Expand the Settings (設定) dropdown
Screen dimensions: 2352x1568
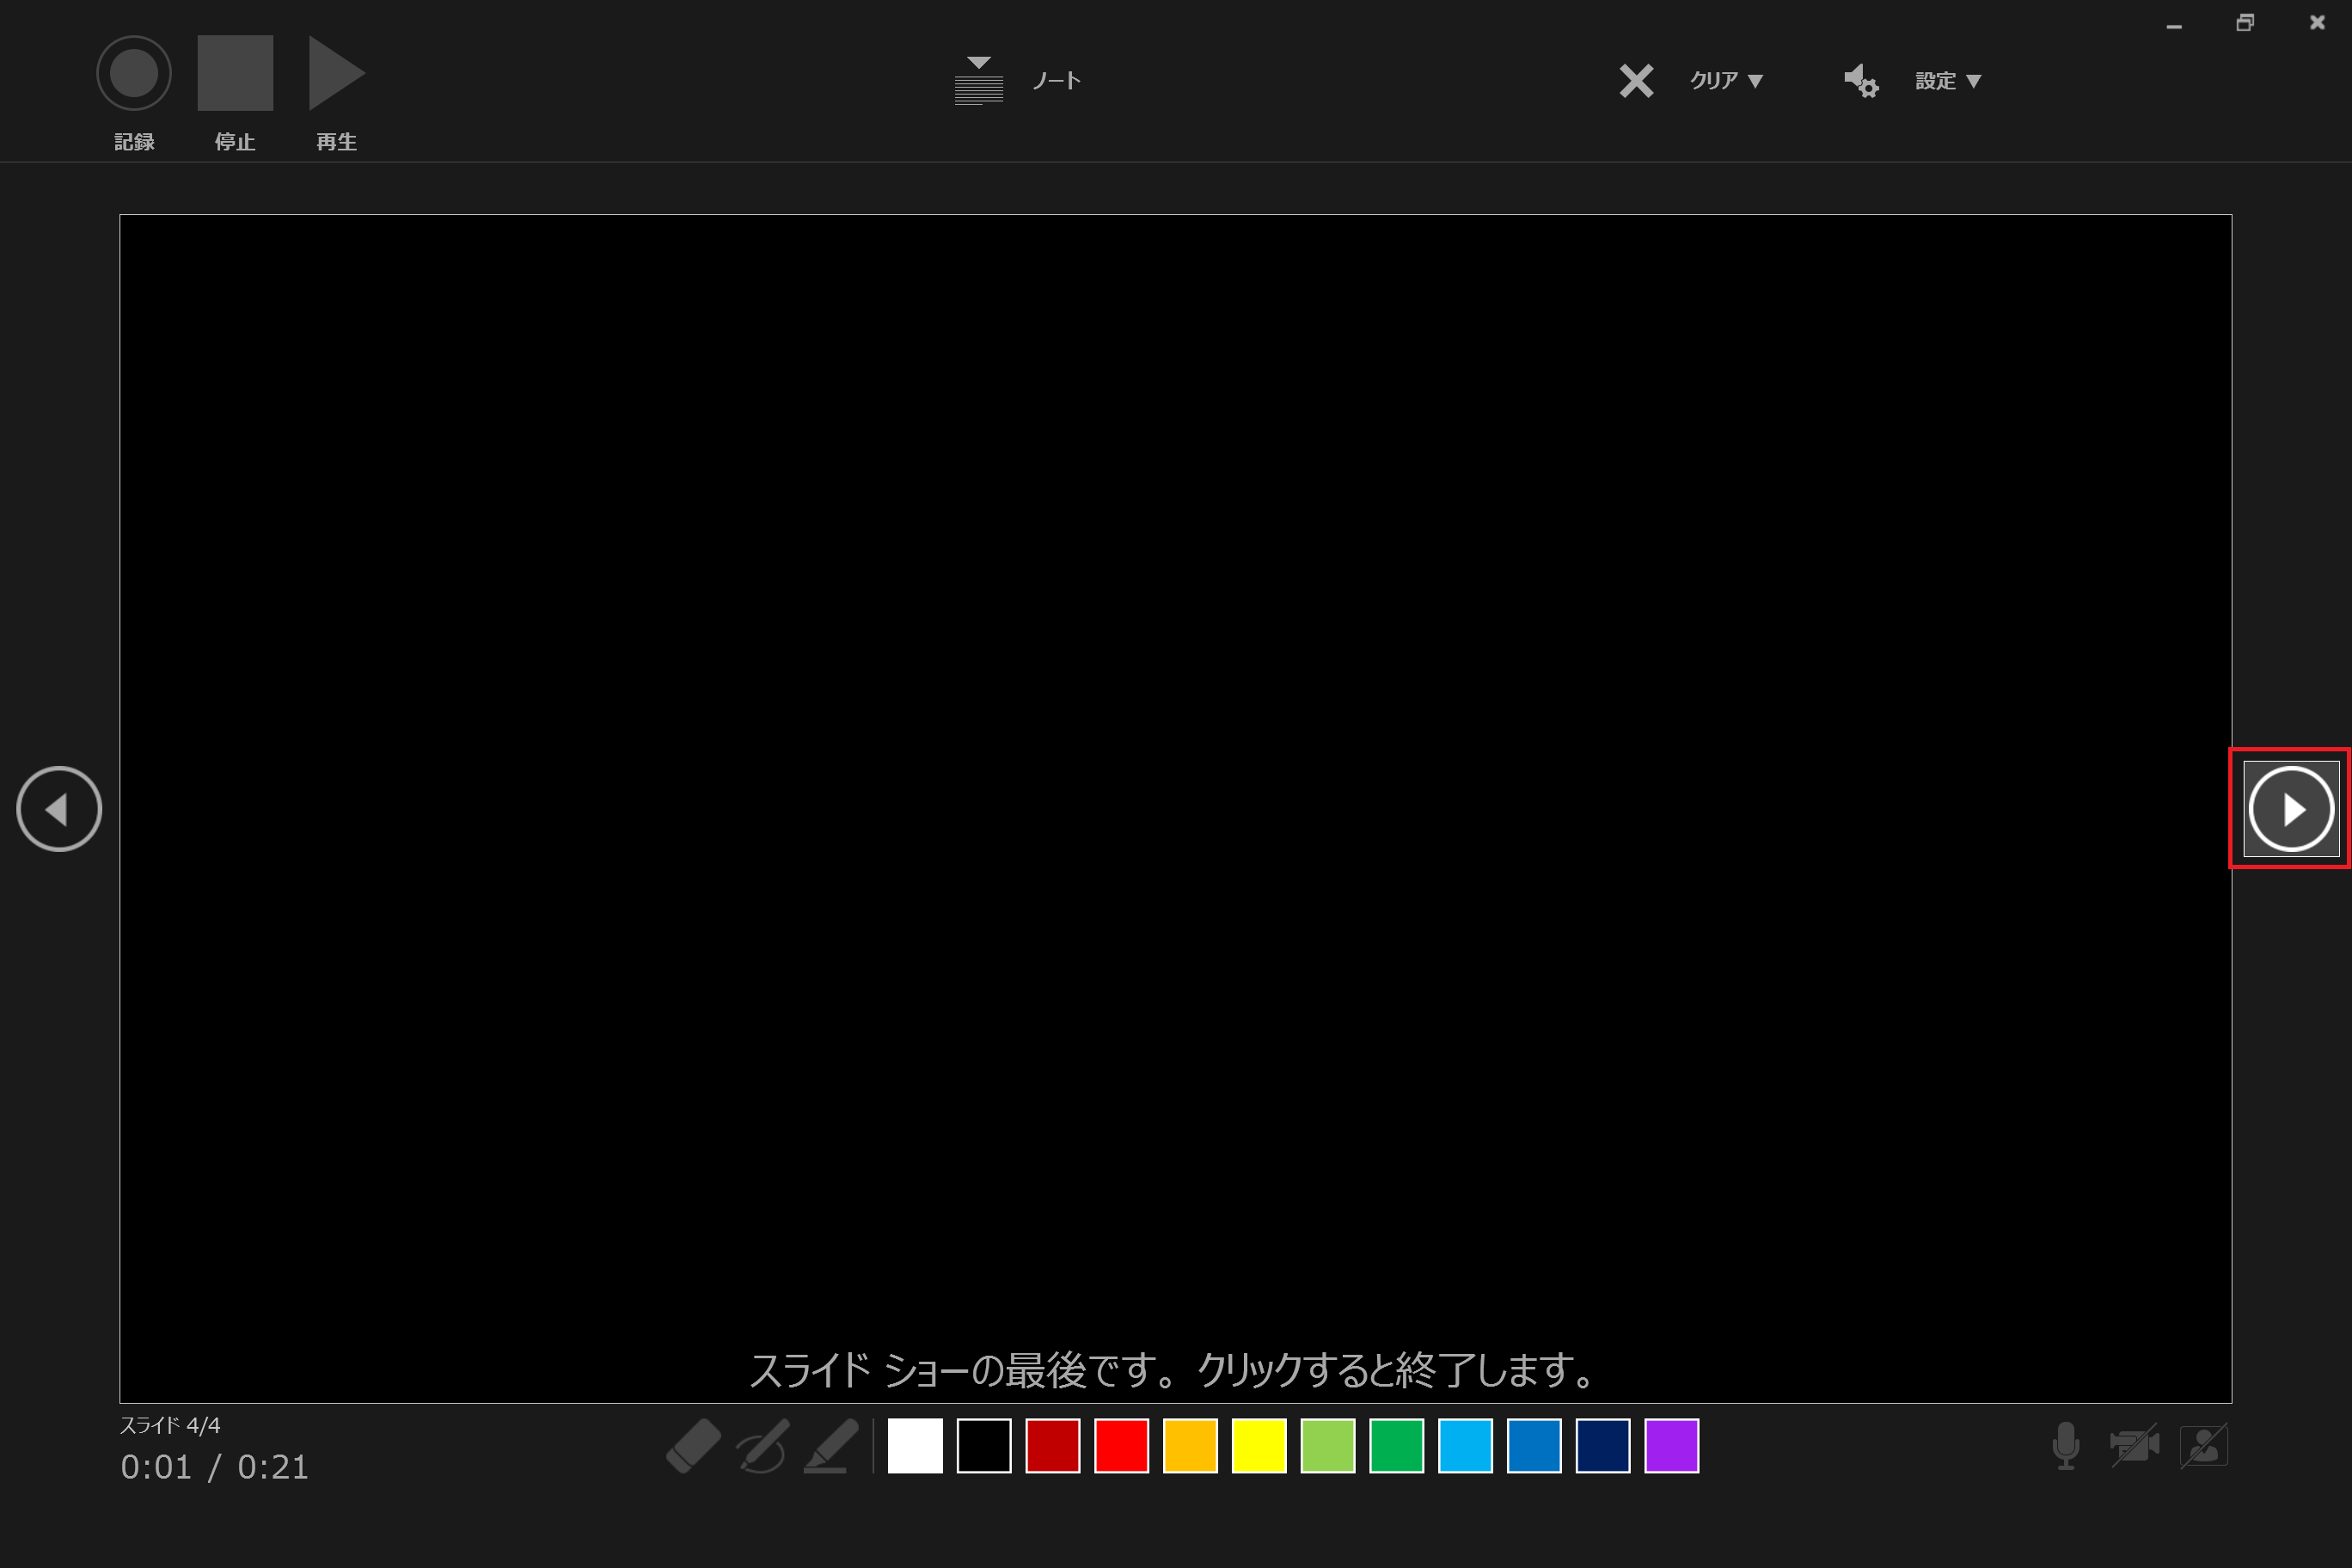pos(1948,80)
